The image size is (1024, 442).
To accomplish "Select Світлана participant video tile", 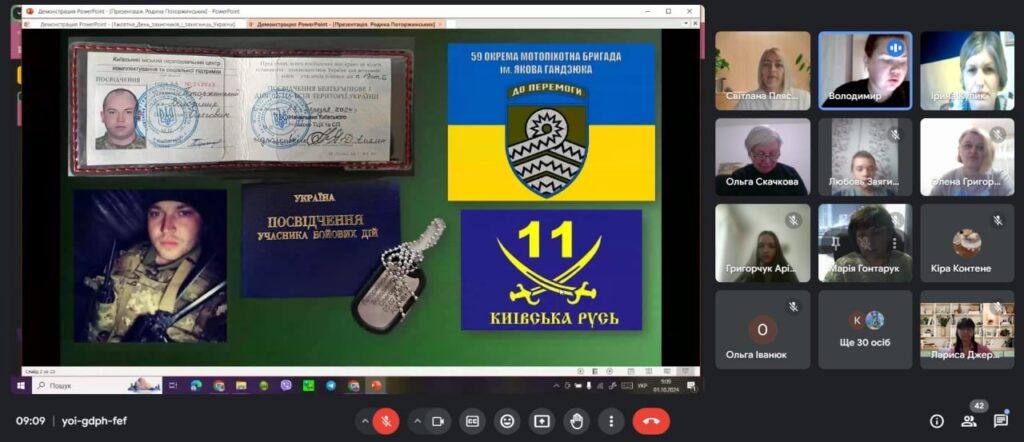I will pos(762,71).
